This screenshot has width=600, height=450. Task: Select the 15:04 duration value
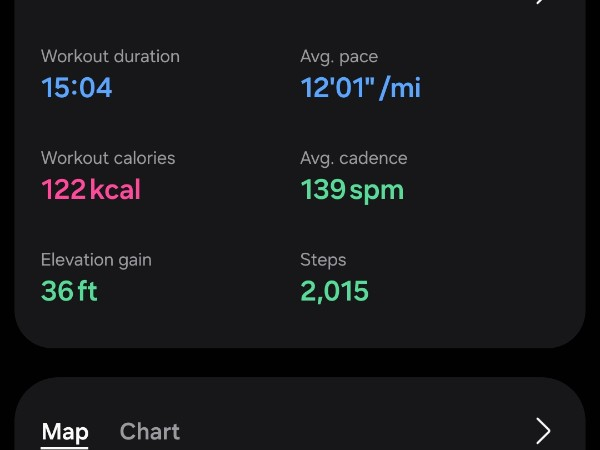coord(77,88)
